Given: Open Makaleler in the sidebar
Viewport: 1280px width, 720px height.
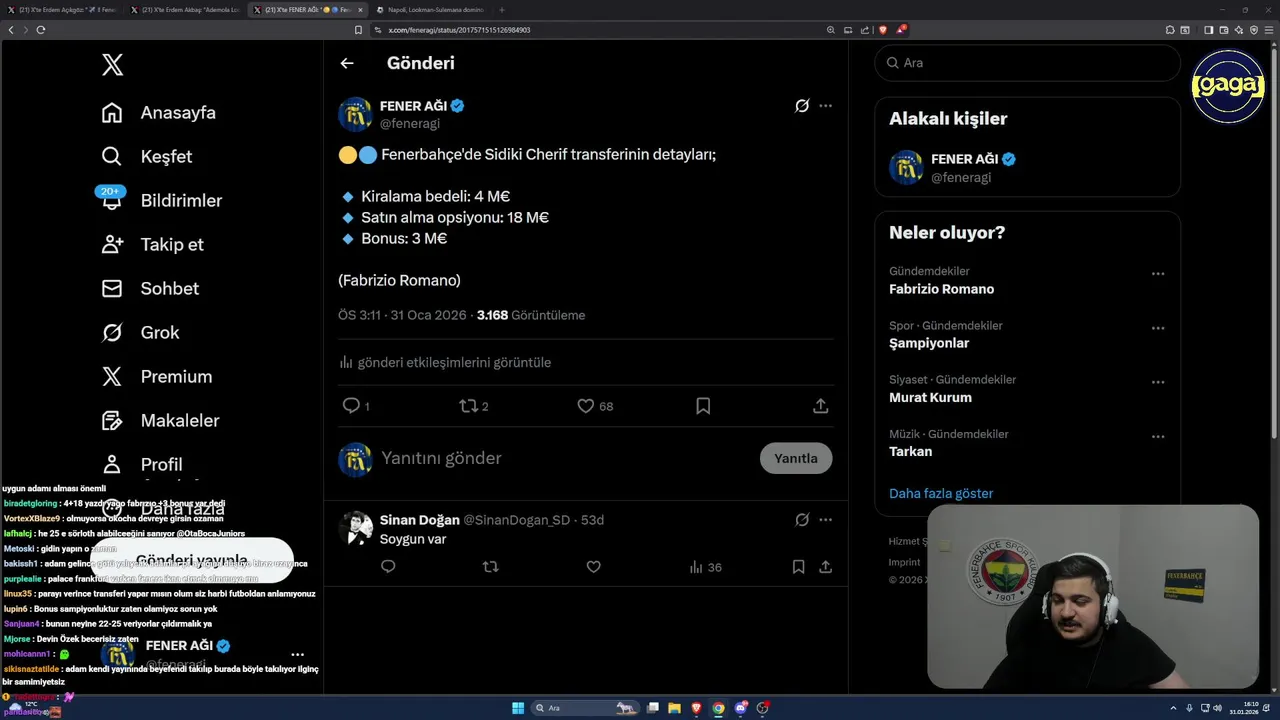Looking at the screenshot, I should pyautogui.click(x=160, y=421).
